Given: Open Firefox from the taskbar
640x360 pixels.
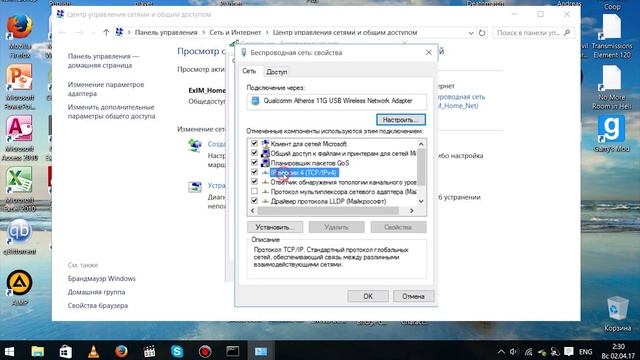Looking at the screenshot, I should point(121,351).
